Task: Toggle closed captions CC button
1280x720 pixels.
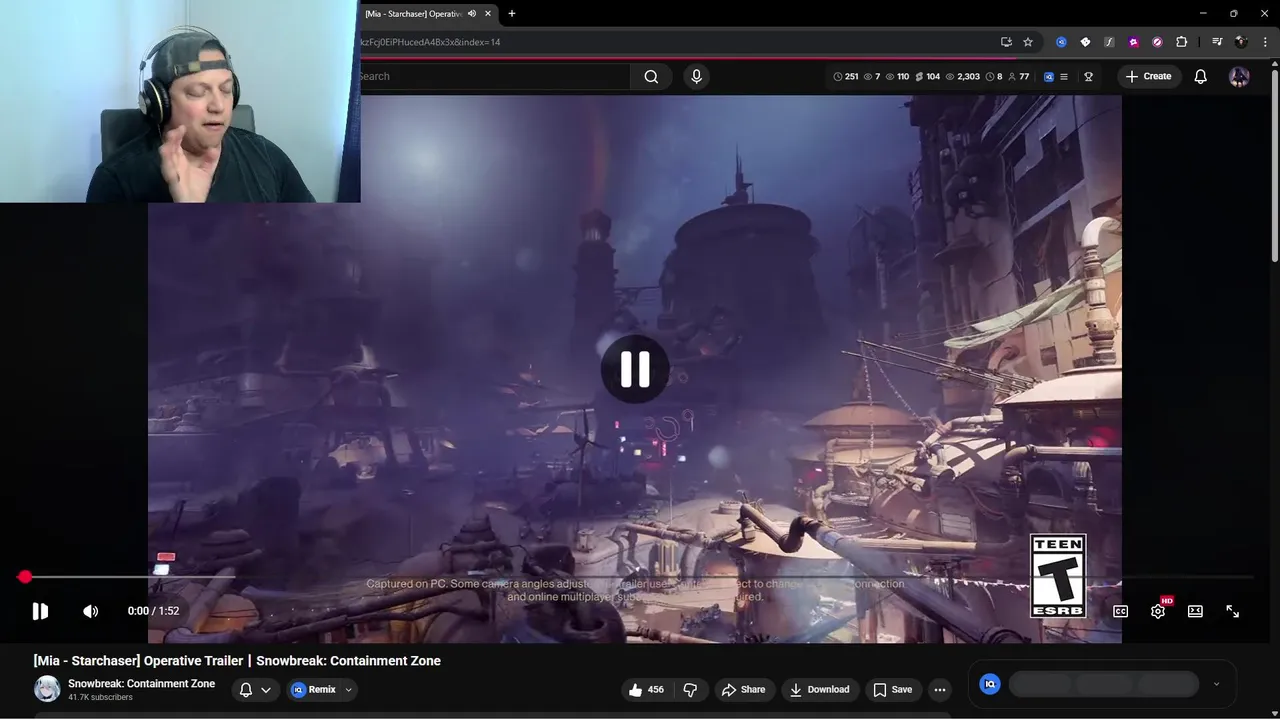Action: 1120,611
